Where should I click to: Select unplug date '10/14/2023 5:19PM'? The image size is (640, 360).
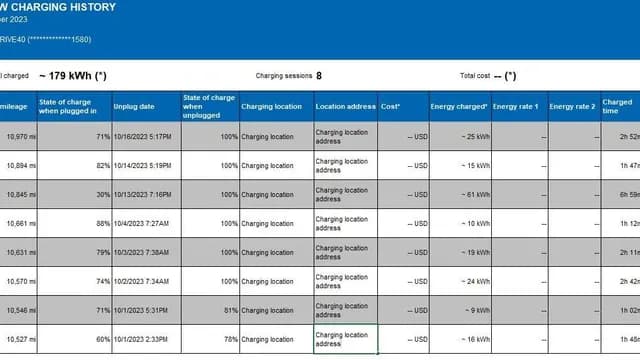tap(147, 165)
